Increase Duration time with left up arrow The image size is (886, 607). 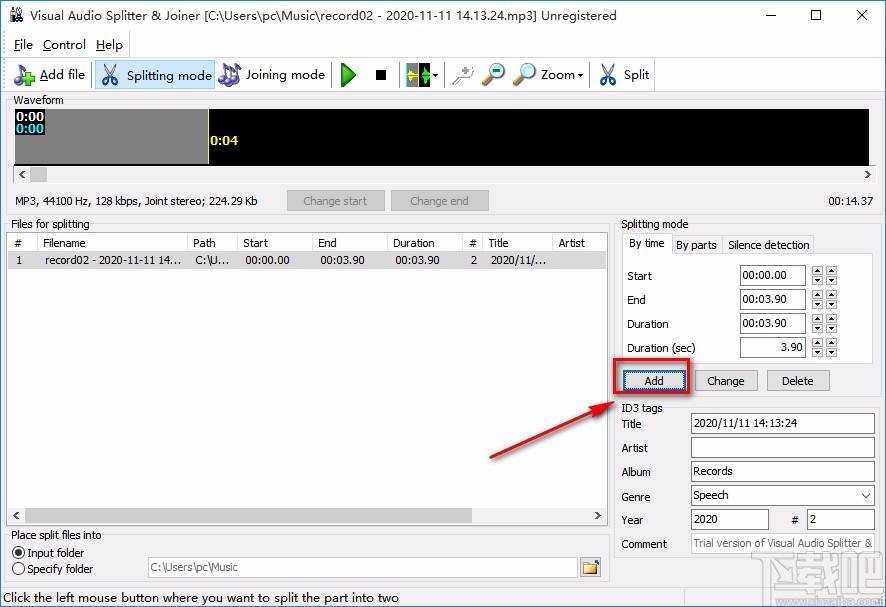[x=817, y=319]
